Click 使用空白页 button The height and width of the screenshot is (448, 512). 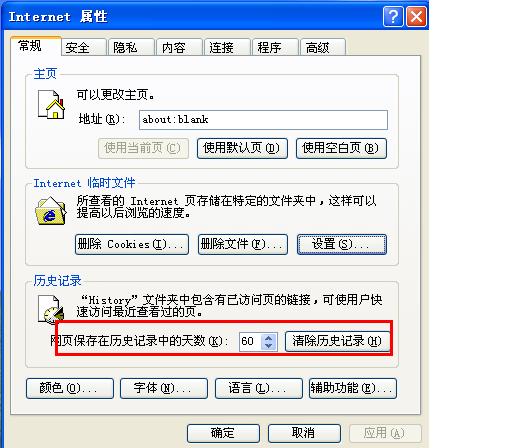pos(341,148)
